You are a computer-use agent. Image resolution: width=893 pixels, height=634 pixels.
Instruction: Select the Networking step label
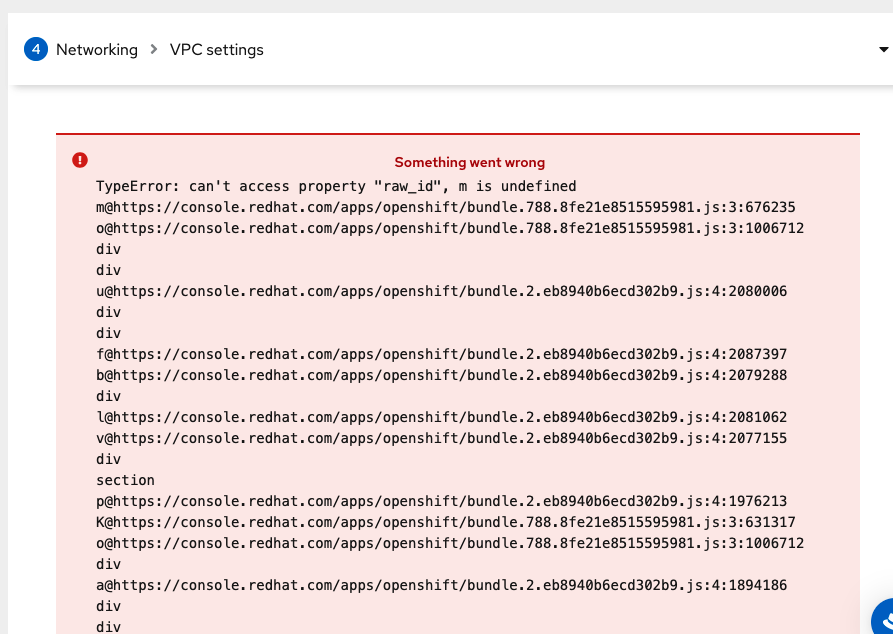(97, 49)
